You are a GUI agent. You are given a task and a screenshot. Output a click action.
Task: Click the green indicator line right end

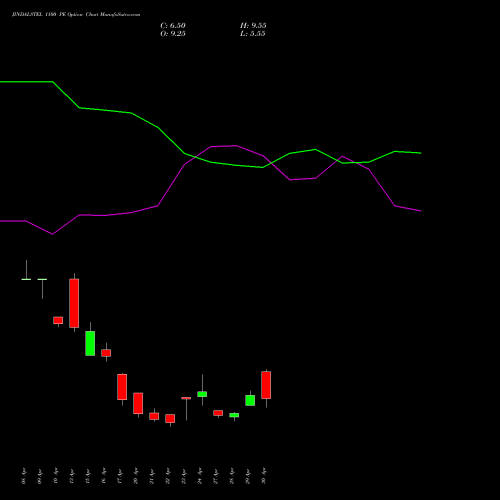tap(420, 153)
